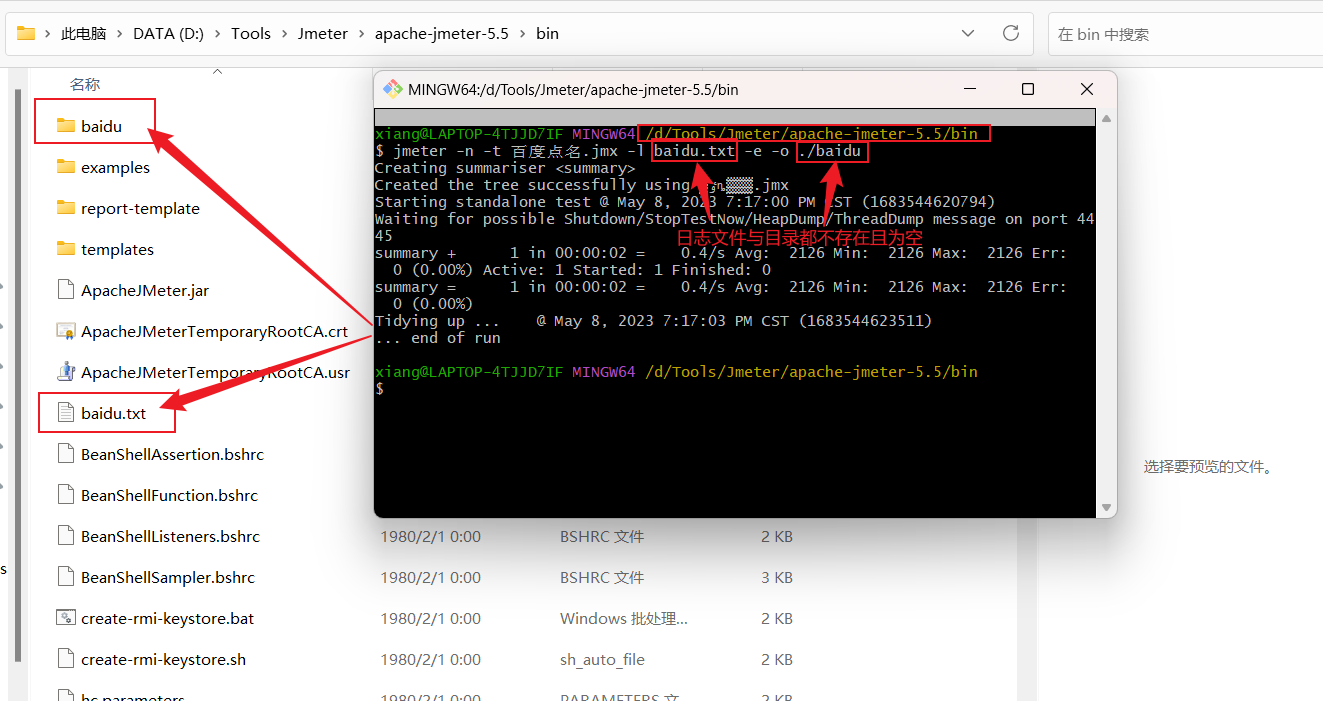The image size is (1323, 701).
Task: Select the BeanShellFunction.bshrc file name
Action: coord(169,495)
